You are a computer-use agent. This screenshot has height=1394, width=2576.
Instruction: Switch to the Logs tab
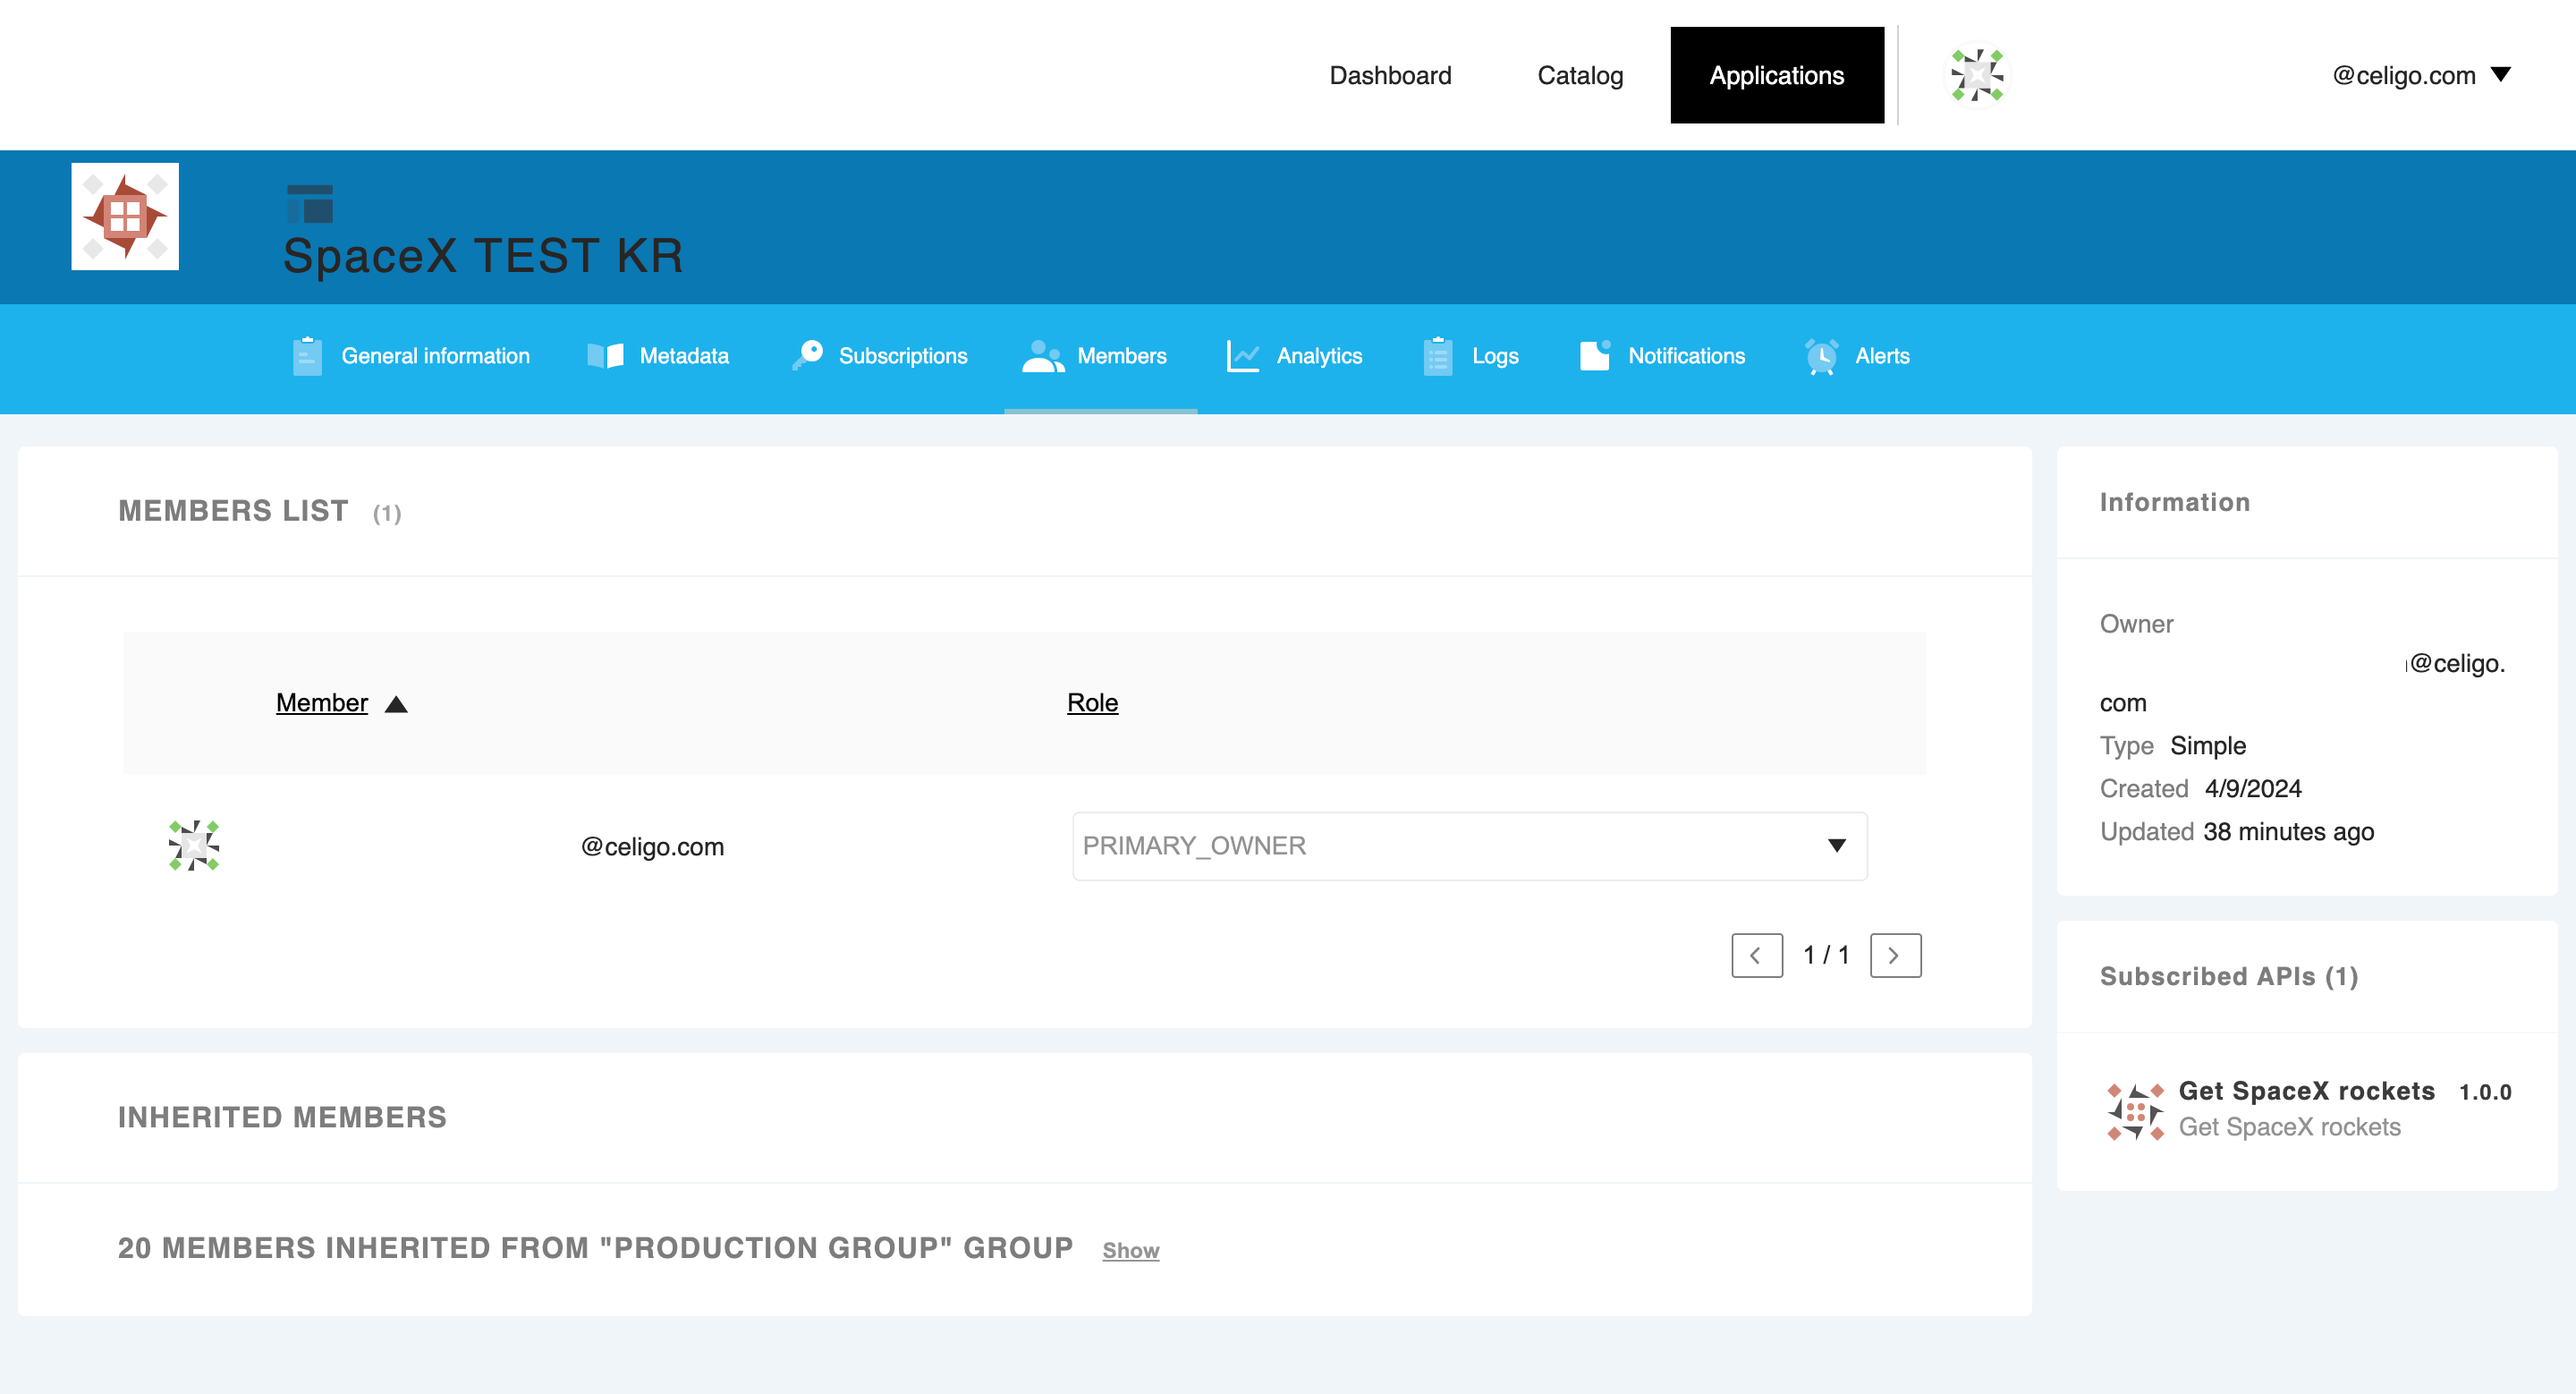point(1470,356)
